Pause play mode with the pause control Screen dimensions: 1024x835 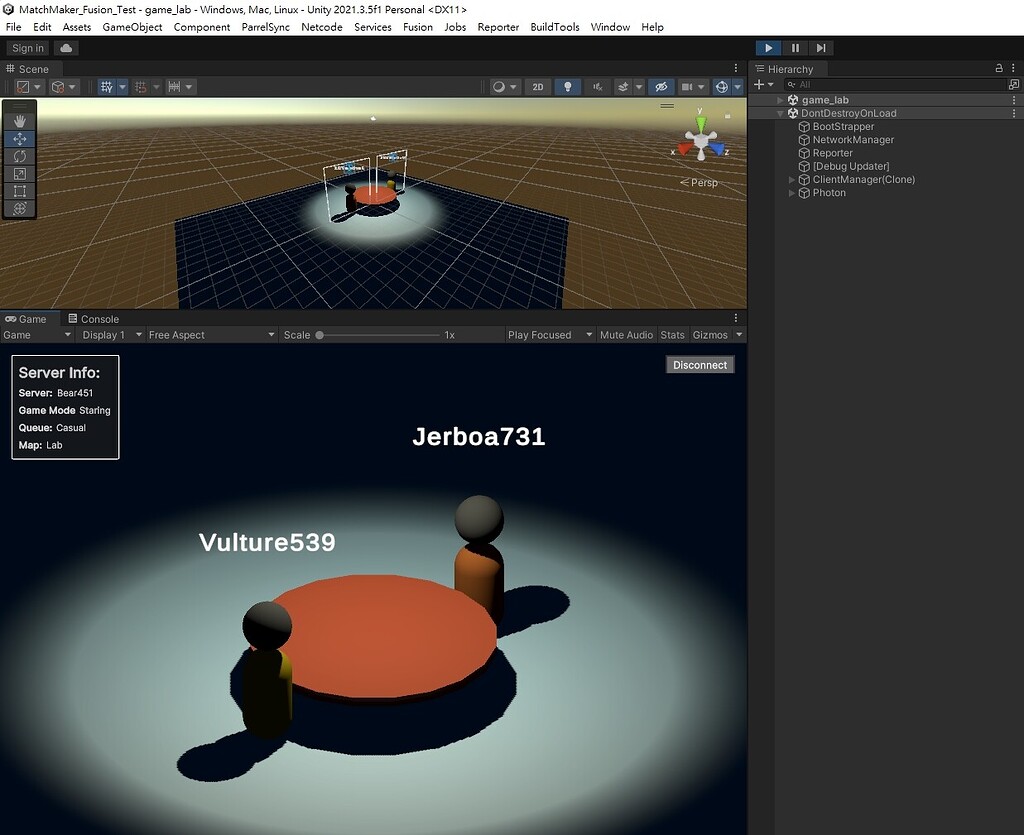(795, 47)
